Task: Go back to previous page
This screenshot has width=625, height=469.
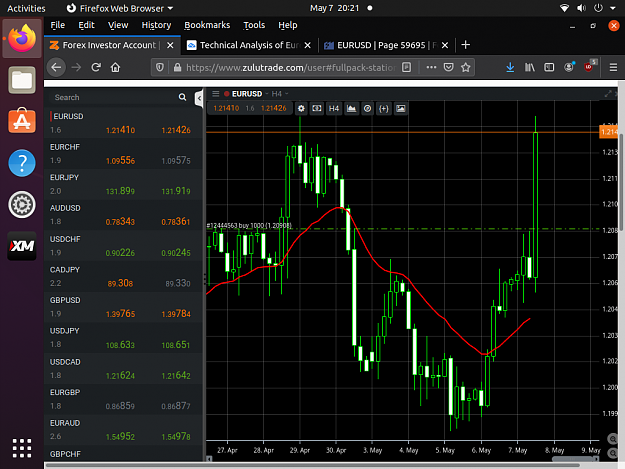Action: [x=56, y=67]
